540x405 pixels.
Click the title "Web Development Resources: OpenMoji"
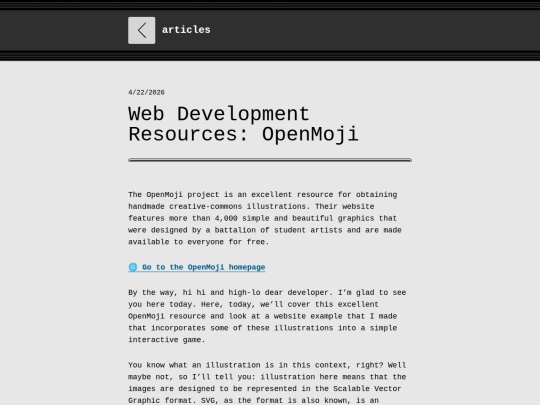pos(243,124)
